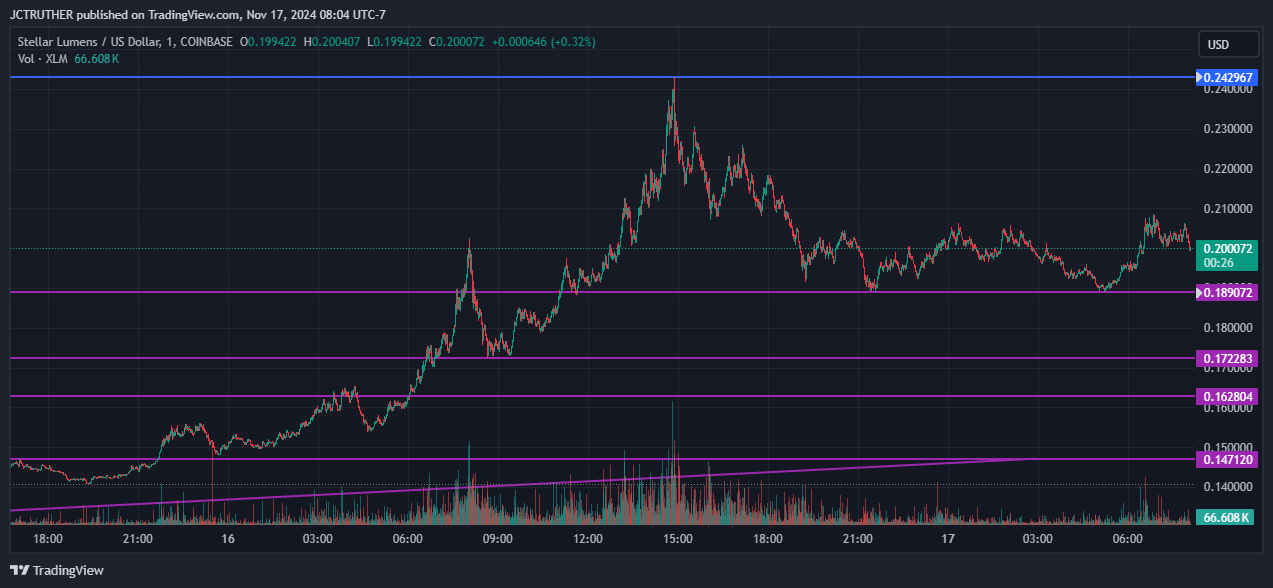This screenshot has width=1273, height=588.
Task: Click the 16 date label on time axis
Action: [228, 539]
